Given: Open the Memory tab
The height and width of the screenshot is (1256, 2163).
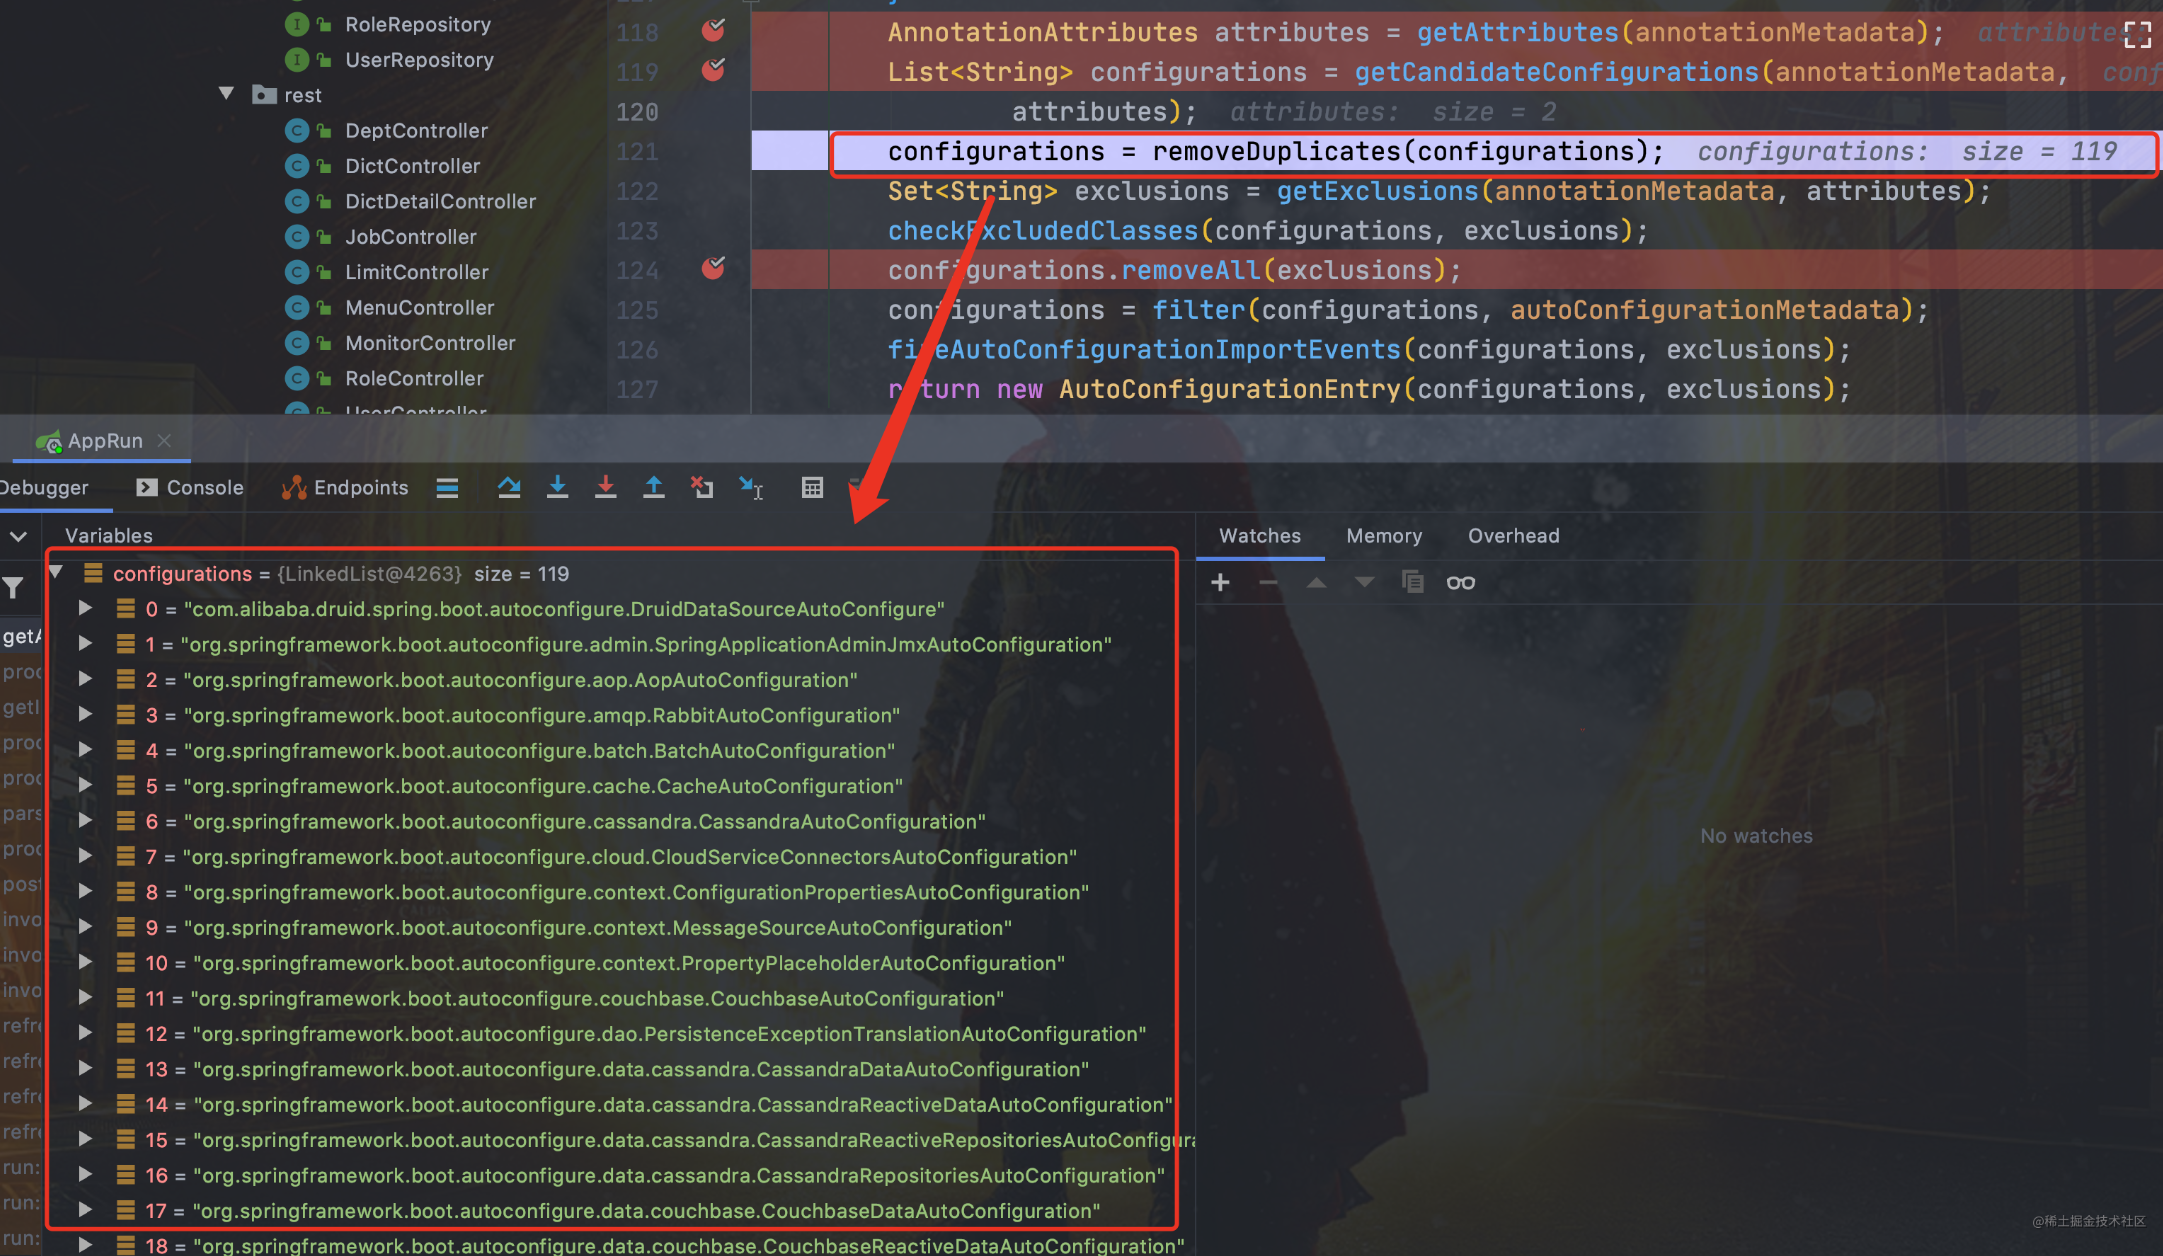Looking at the screenshot, I should click(x=1383, y=536).
